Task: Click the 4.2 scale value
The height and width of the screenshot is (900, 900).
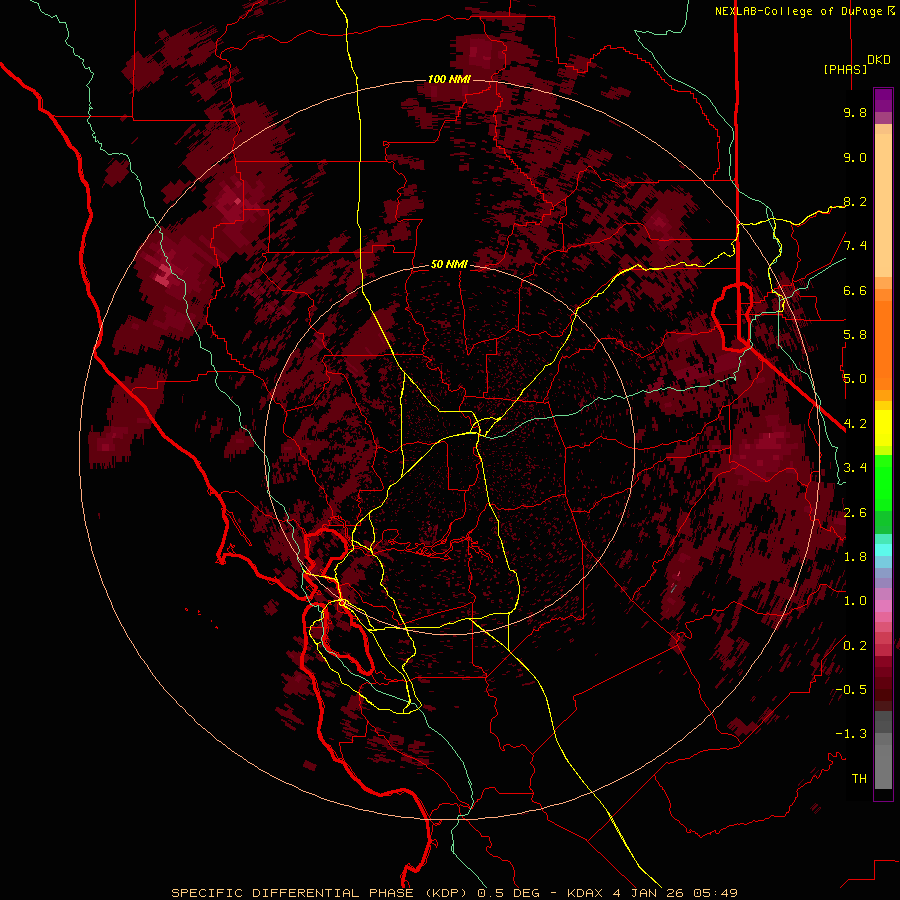Action: [855, 424]
